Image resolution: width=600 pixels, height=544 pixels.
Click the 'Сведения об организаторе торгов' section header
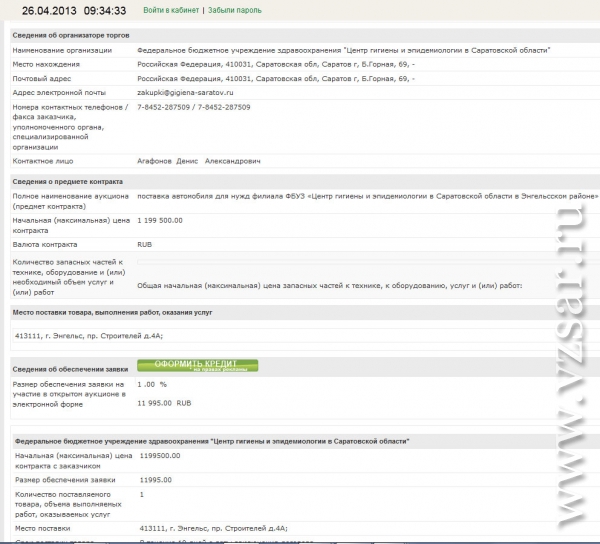click(x=71, y=35)
